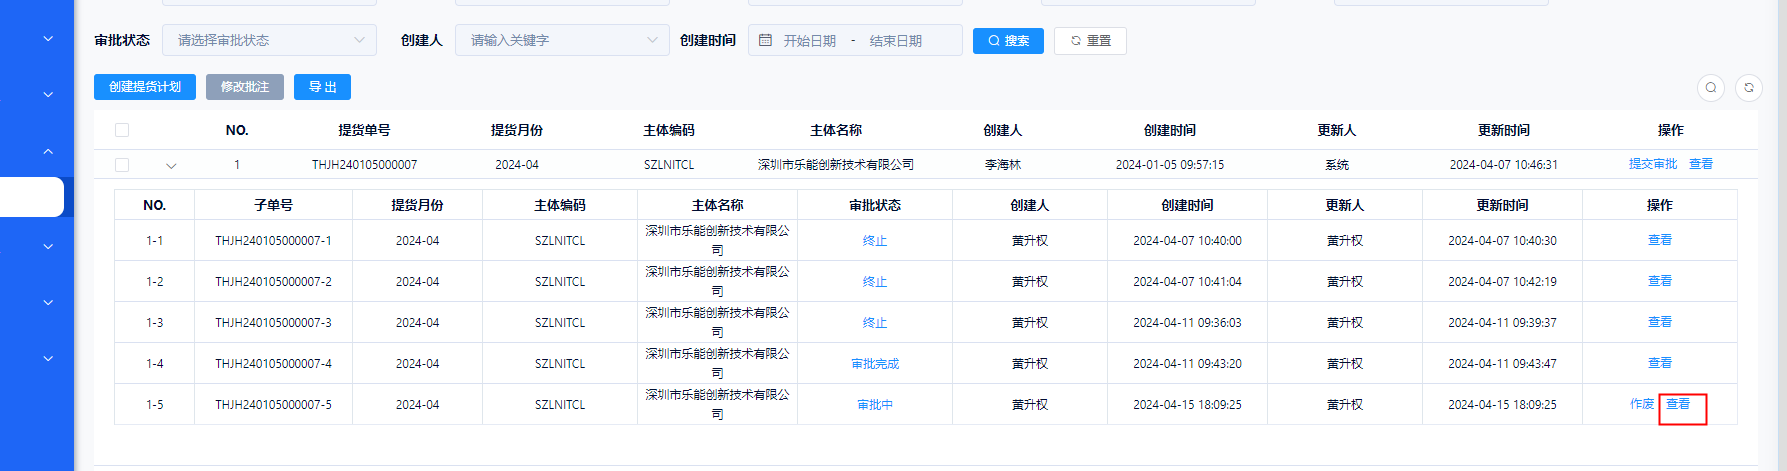Tick the checkbox for row THJH240105000007
The height and width of the screenshot is (471, 1787).
click(122, 165)
